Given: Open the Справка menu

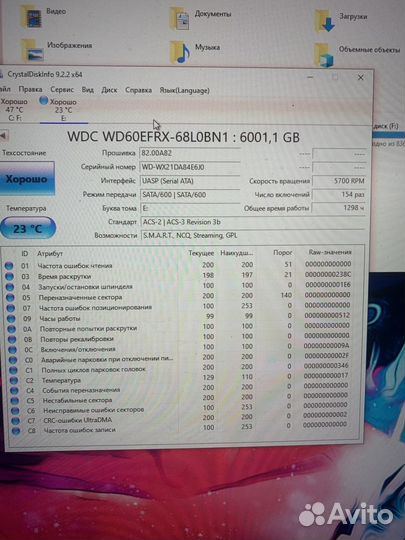Looking at the screenshot, I should (138, 90).
